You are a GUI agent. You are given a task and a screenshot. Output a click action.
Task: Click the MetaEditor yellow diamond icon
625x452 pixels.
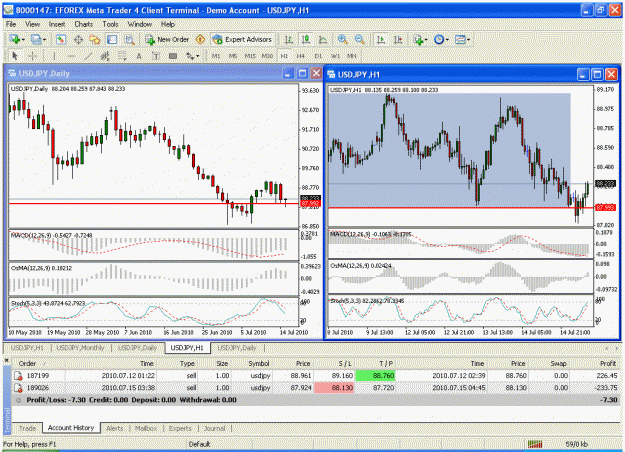200,39
